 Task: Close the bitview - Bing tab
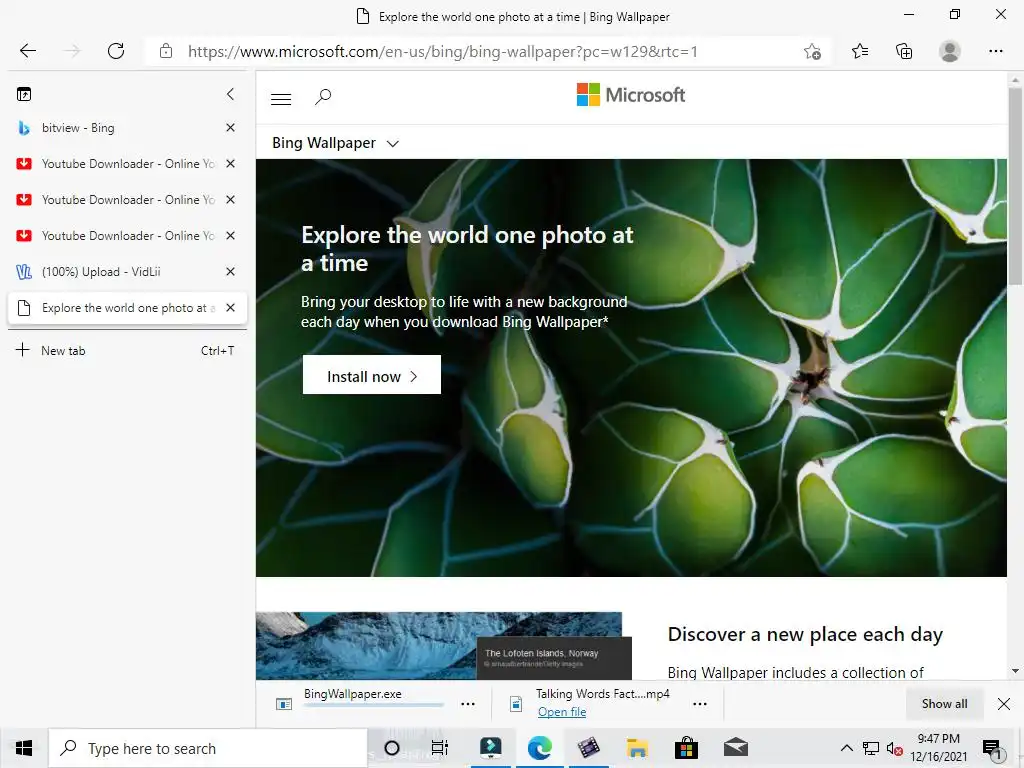pos(230,128)
